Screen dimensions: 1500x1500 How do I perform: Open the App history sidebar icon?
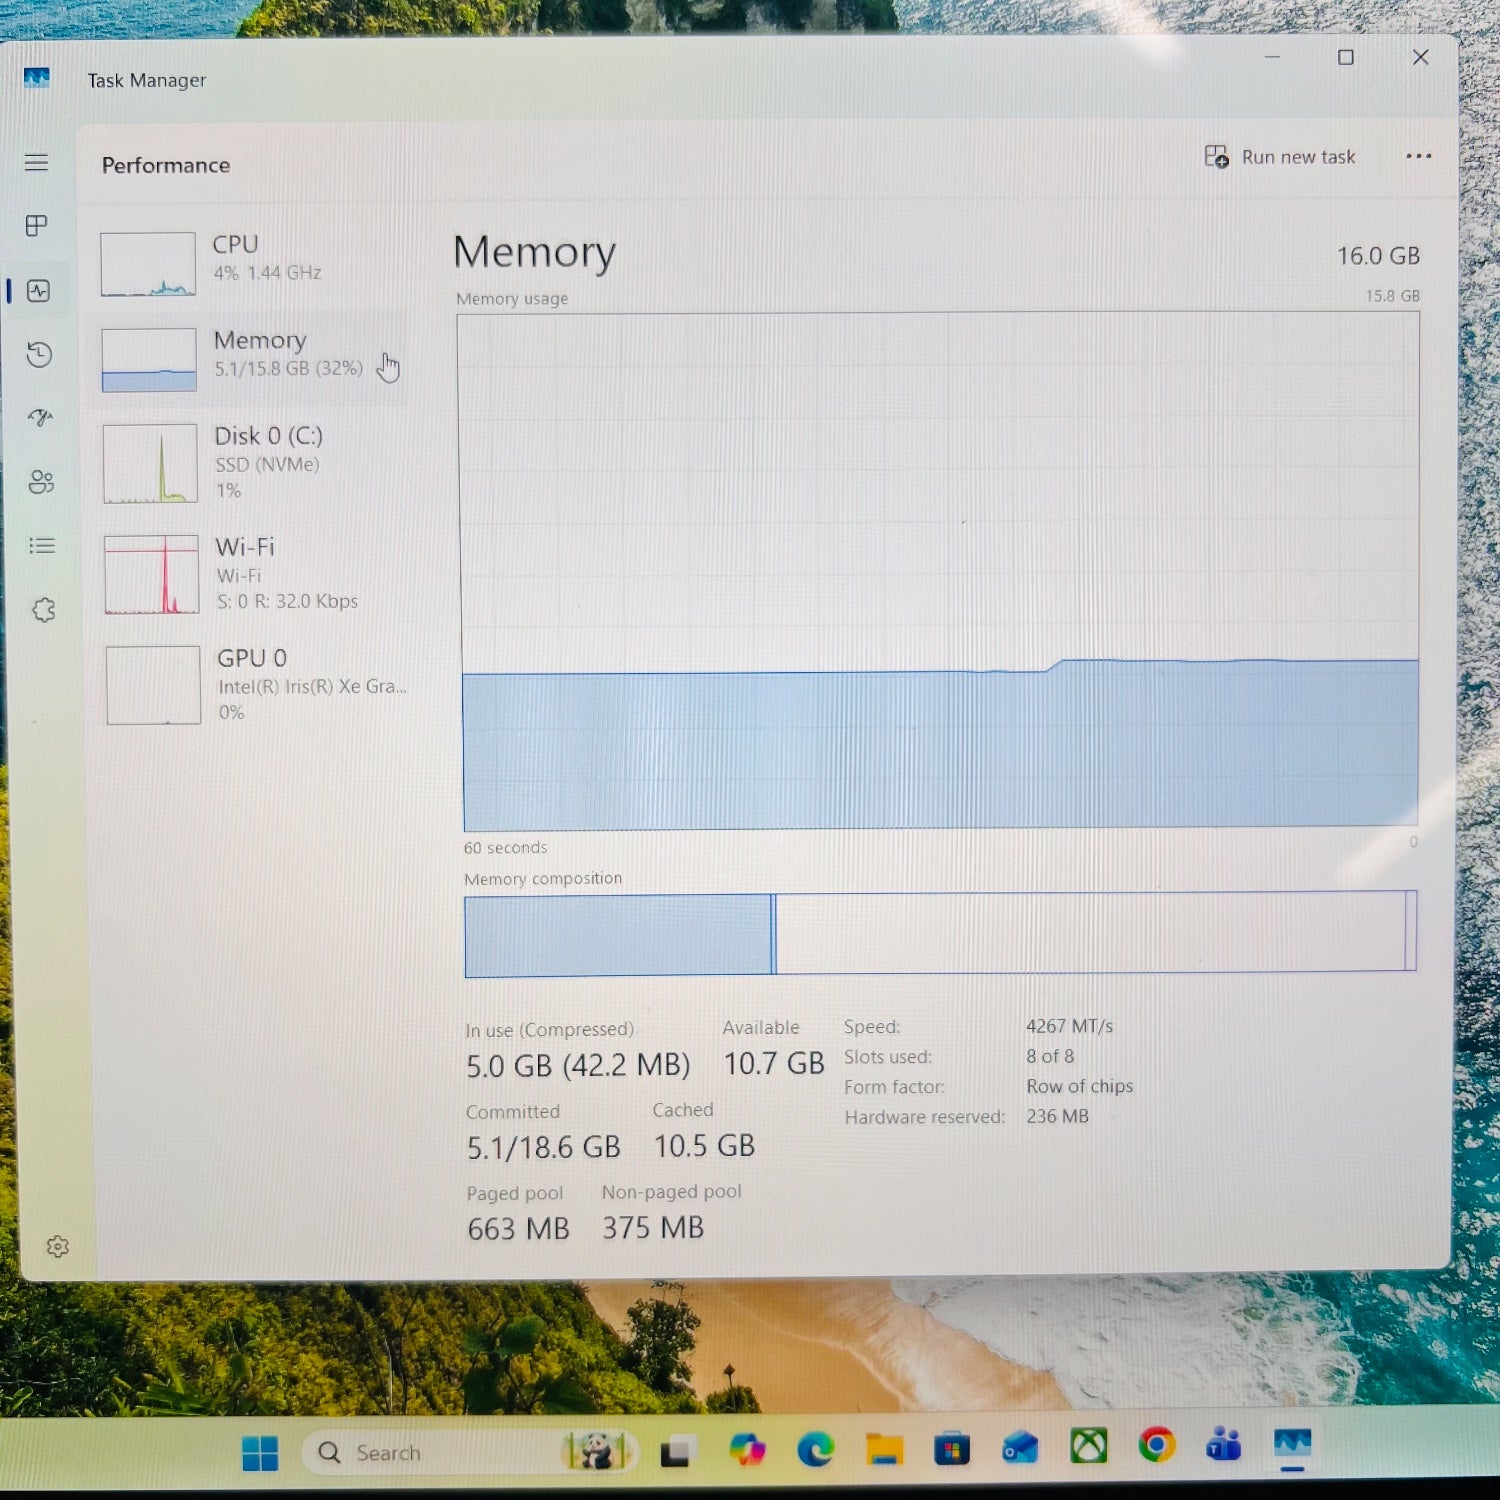click(x=39, y=354)
